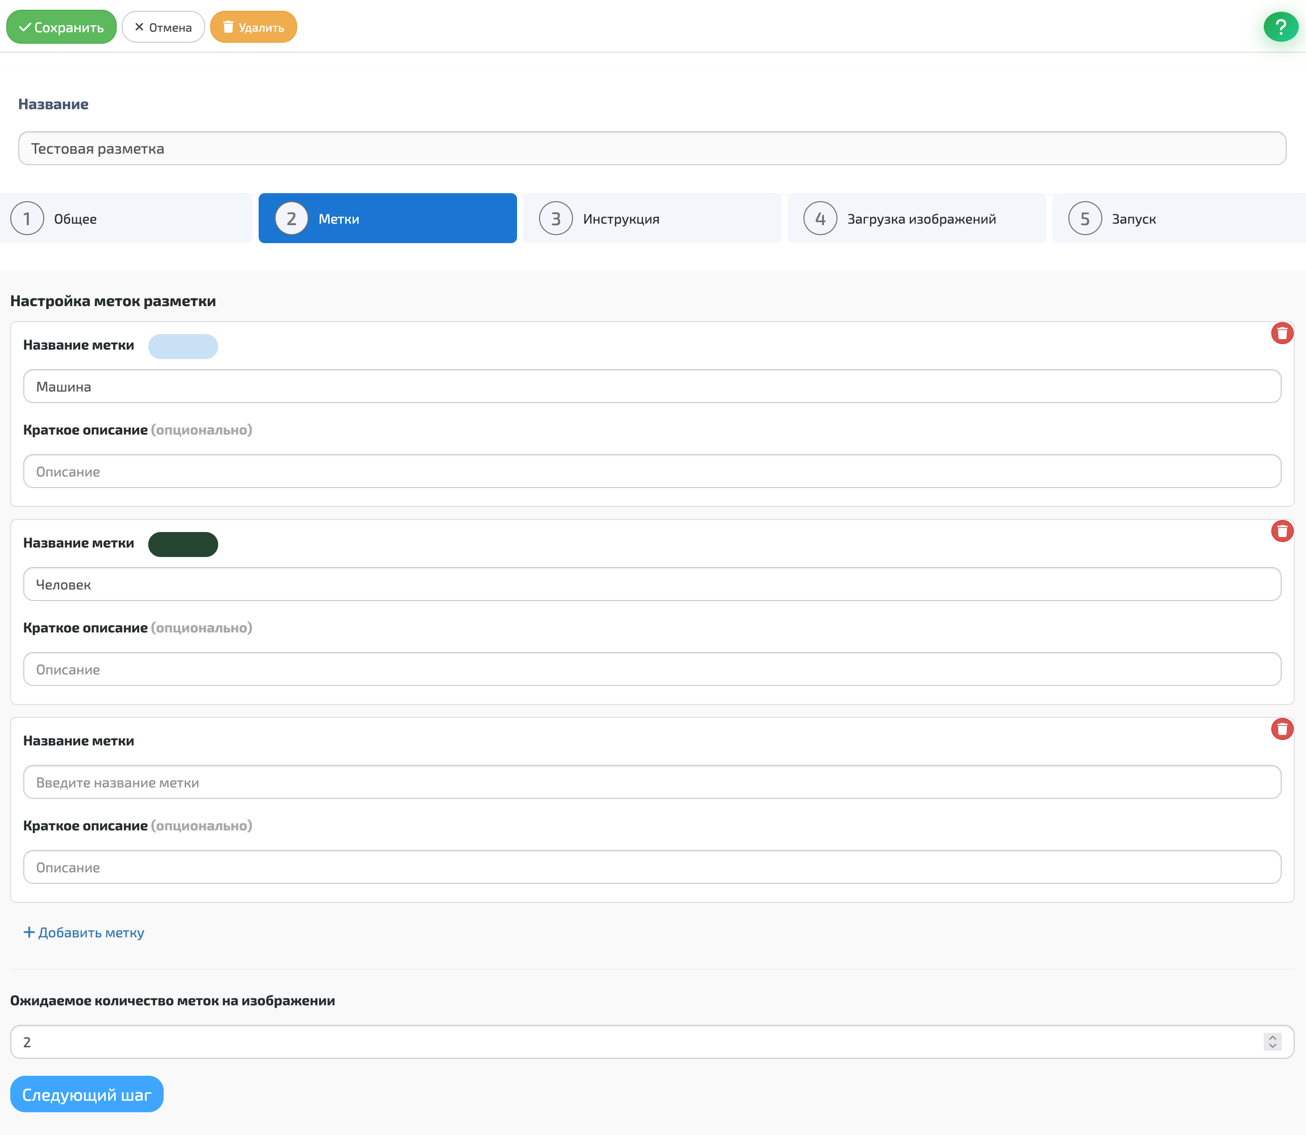Remove the empty third label via trash icon
Screen dimensions: 1306x1135
(x=1281, y=729)
